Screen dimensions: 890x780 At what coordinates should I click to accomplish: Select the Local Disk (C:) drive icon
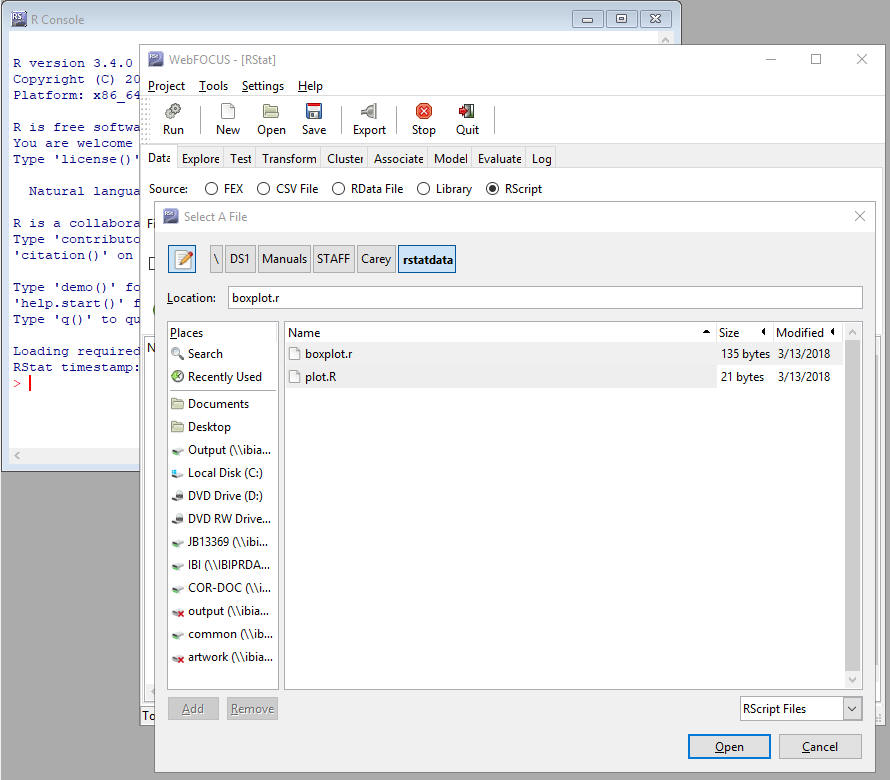[178, 473]
